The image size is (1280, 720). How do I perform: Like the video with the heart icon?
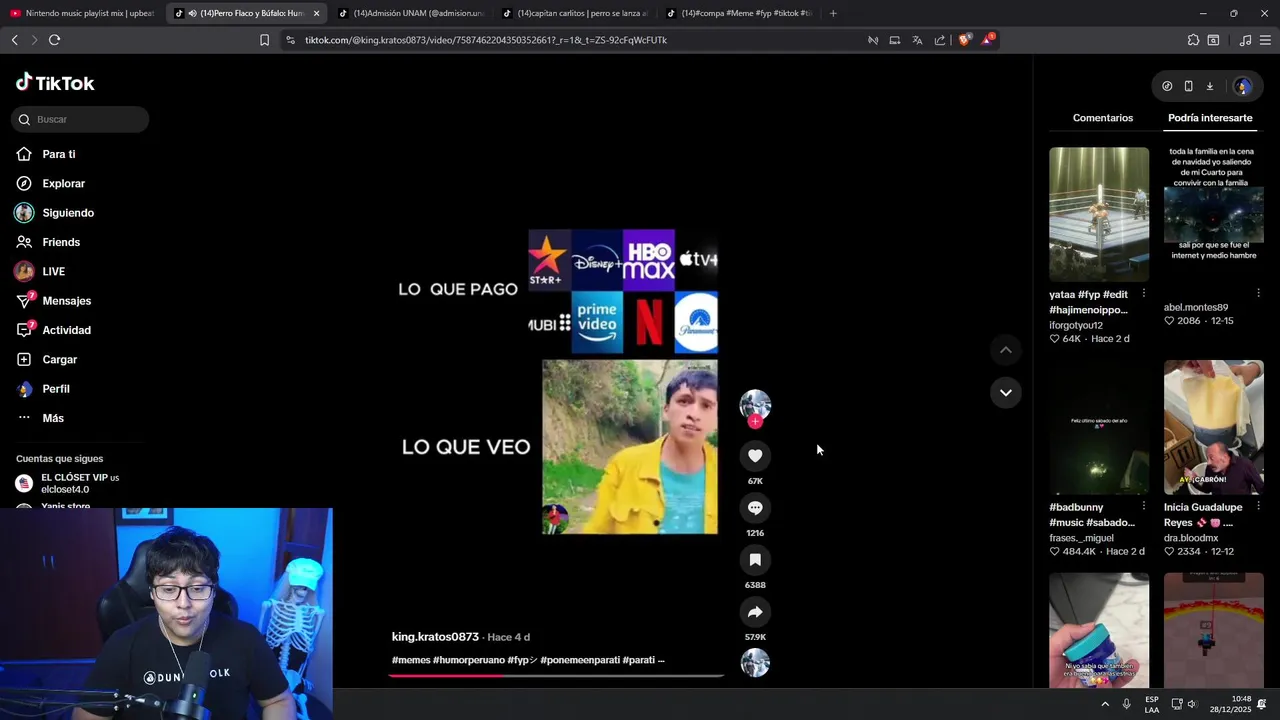click(755, 456)
